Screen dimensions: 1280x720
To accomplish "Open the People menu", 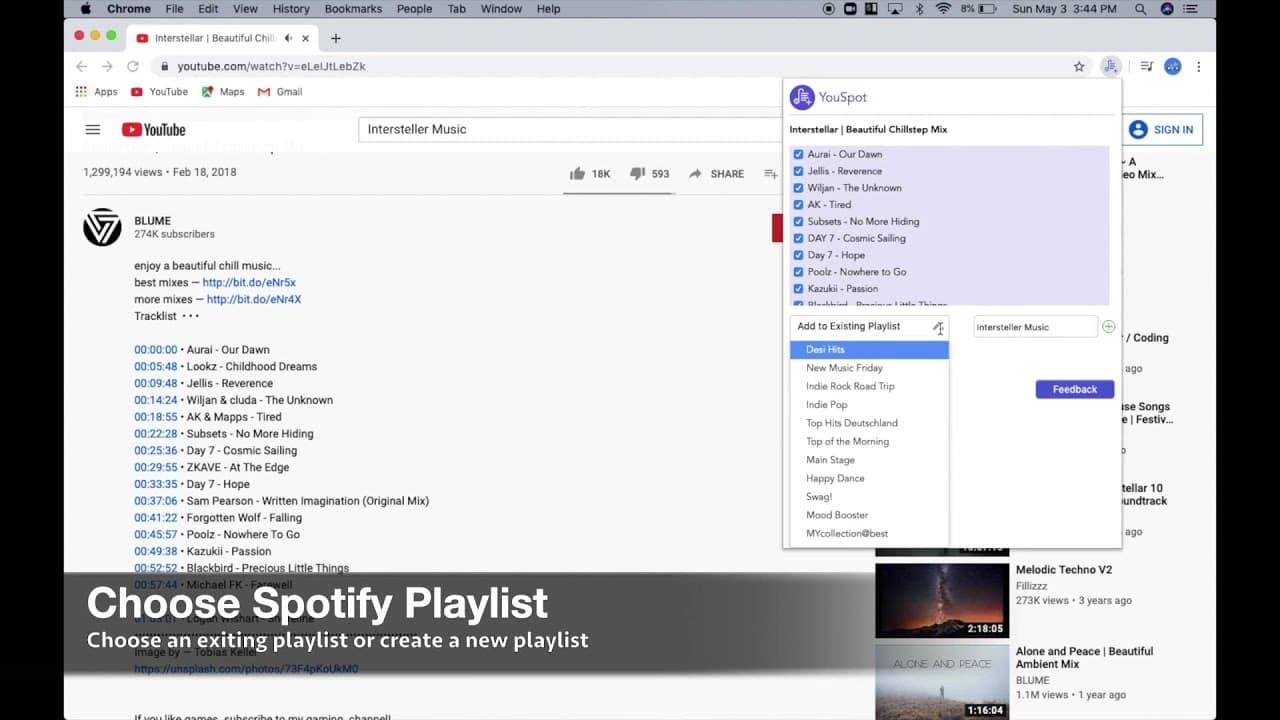I will coord(414,9).
